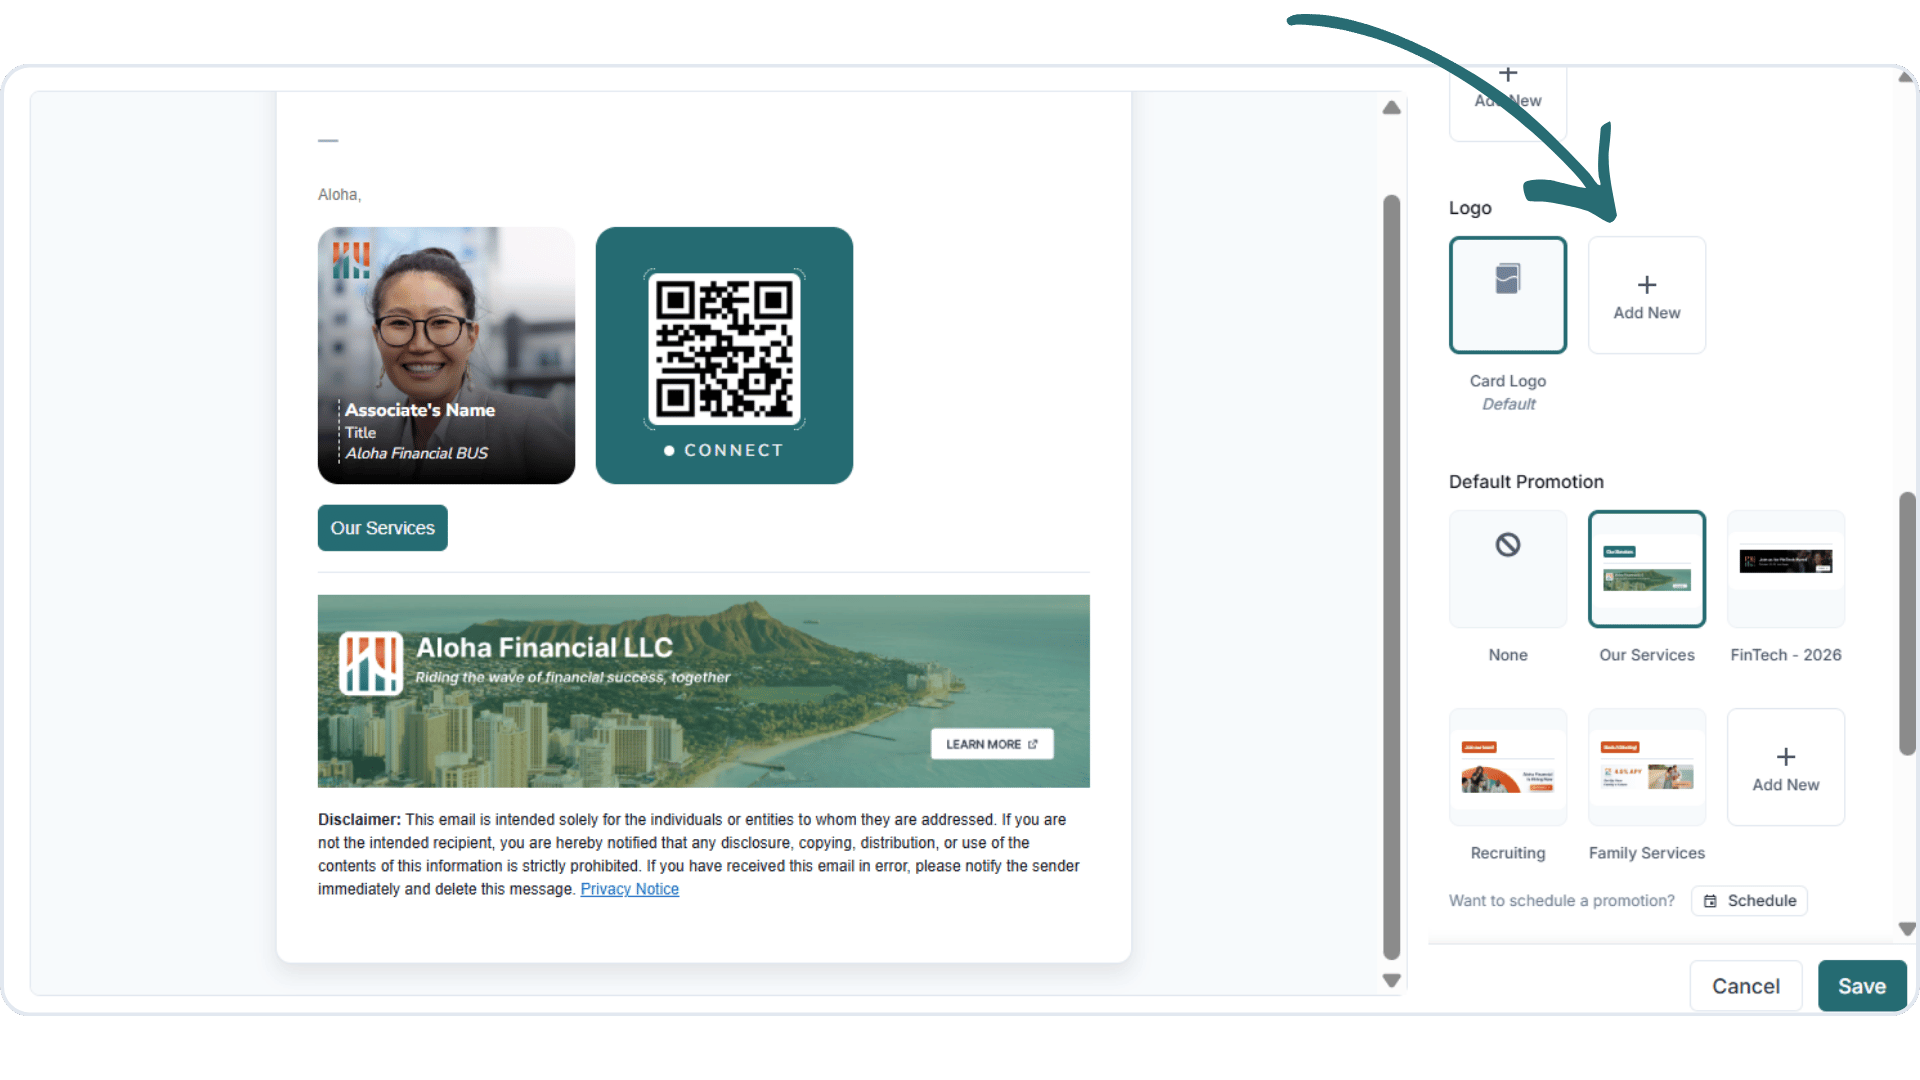1920x1080 pixels.
Task: Open the Privacy Notice link
Action: click(629, 889)
